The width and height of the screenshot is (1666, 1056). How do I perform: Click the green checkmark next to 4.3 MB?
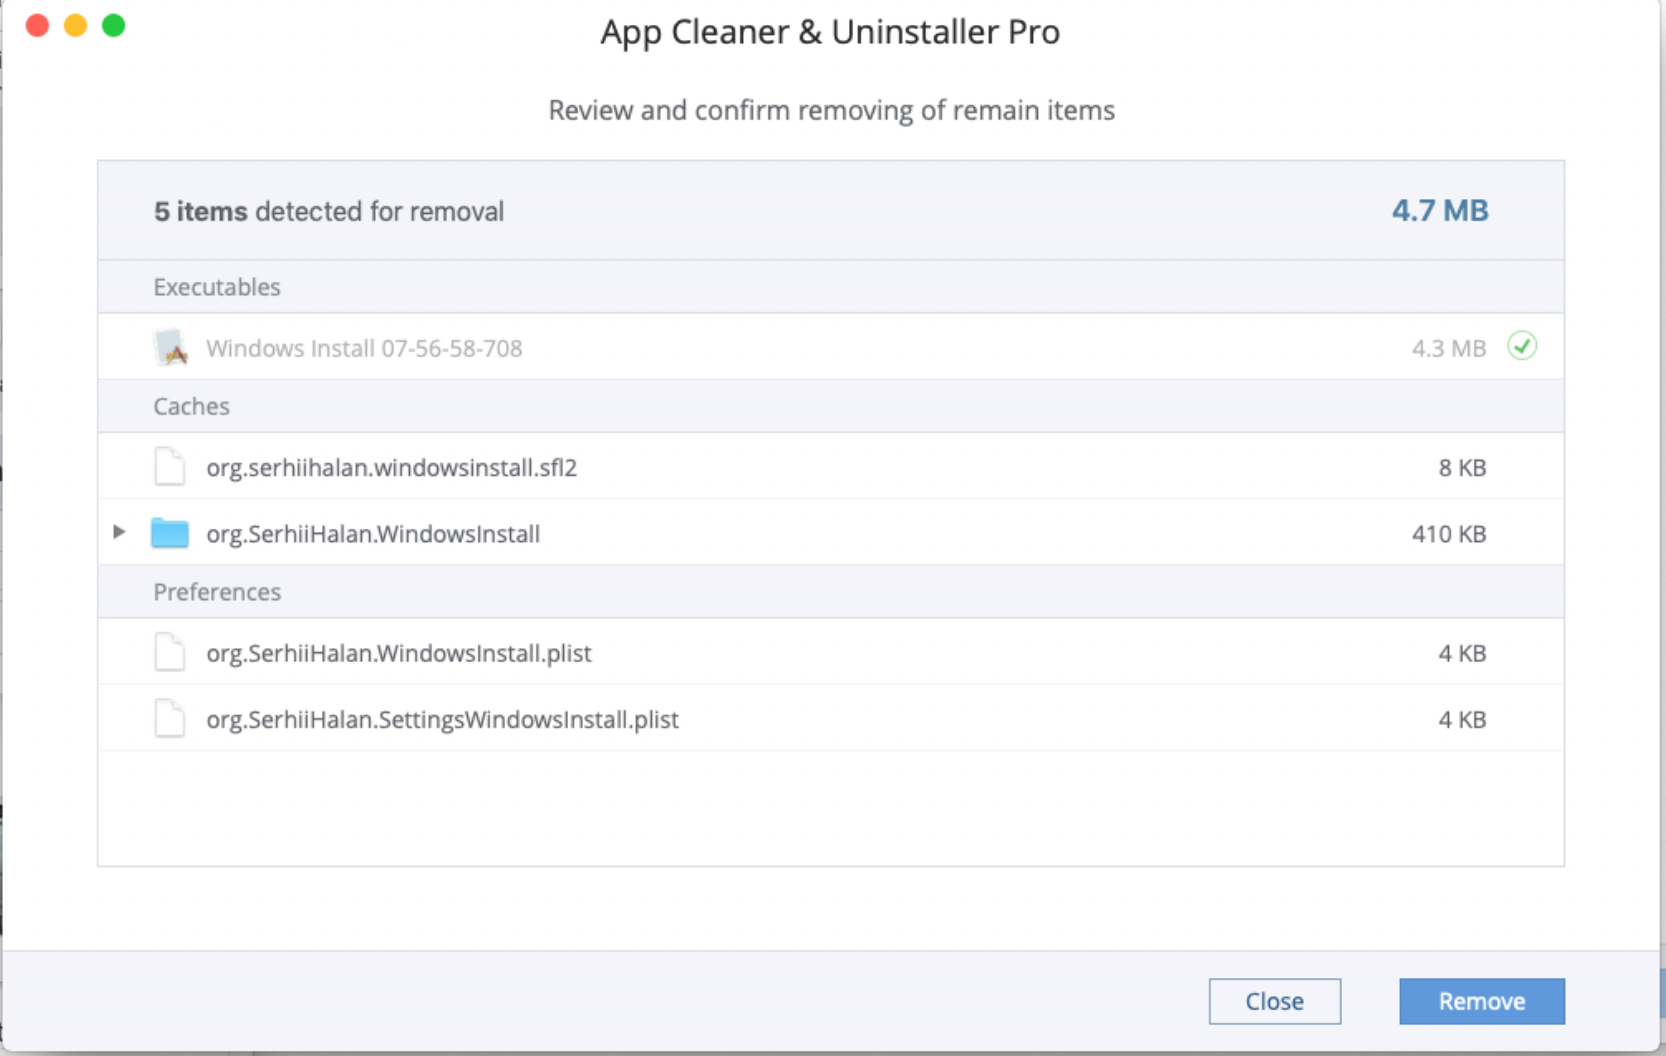1521,346
